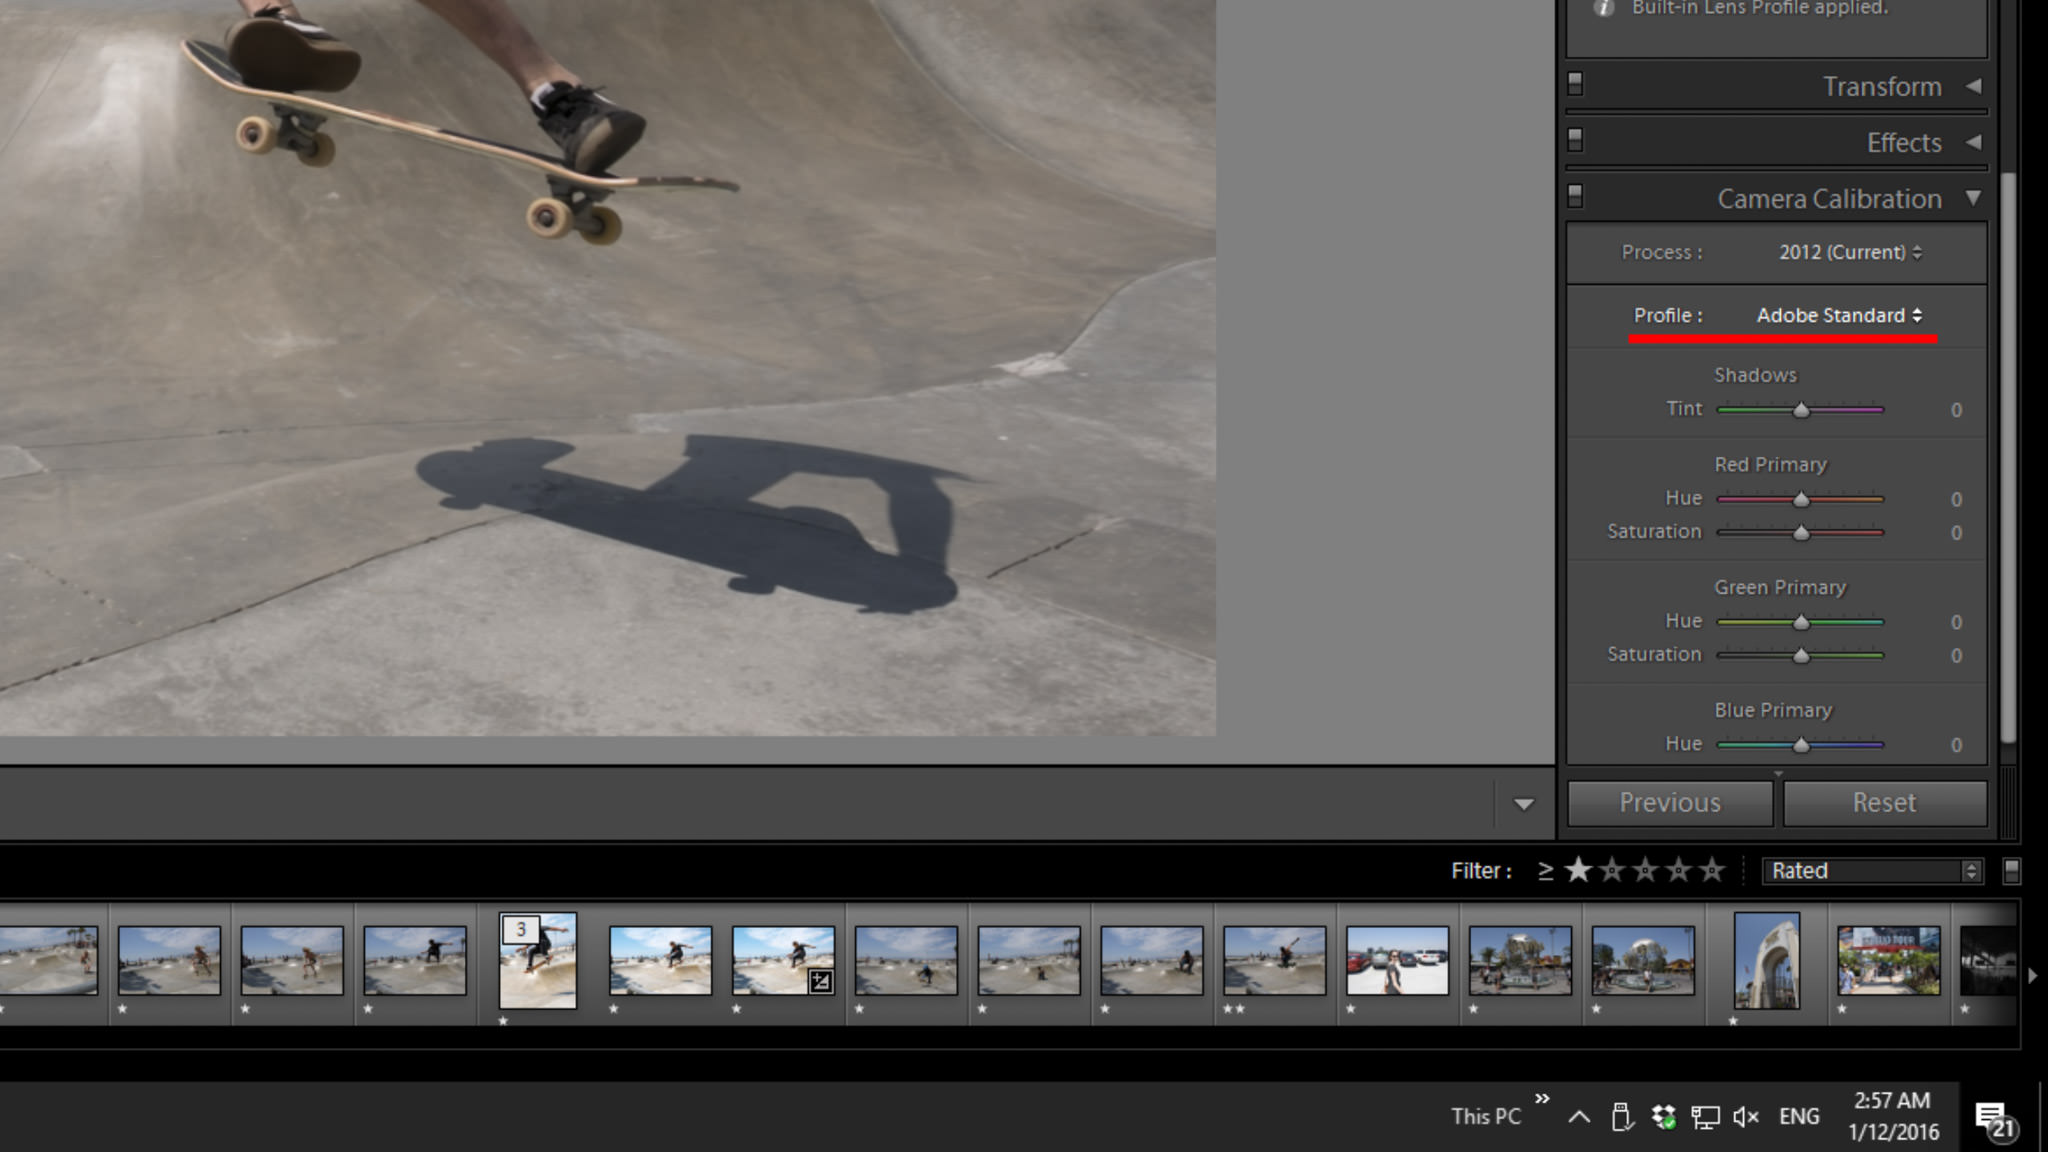This screenshot has width=2048, height=1152.
Task: Open toolbar options down-arrow below photo
Action: tap(1523, 804)
